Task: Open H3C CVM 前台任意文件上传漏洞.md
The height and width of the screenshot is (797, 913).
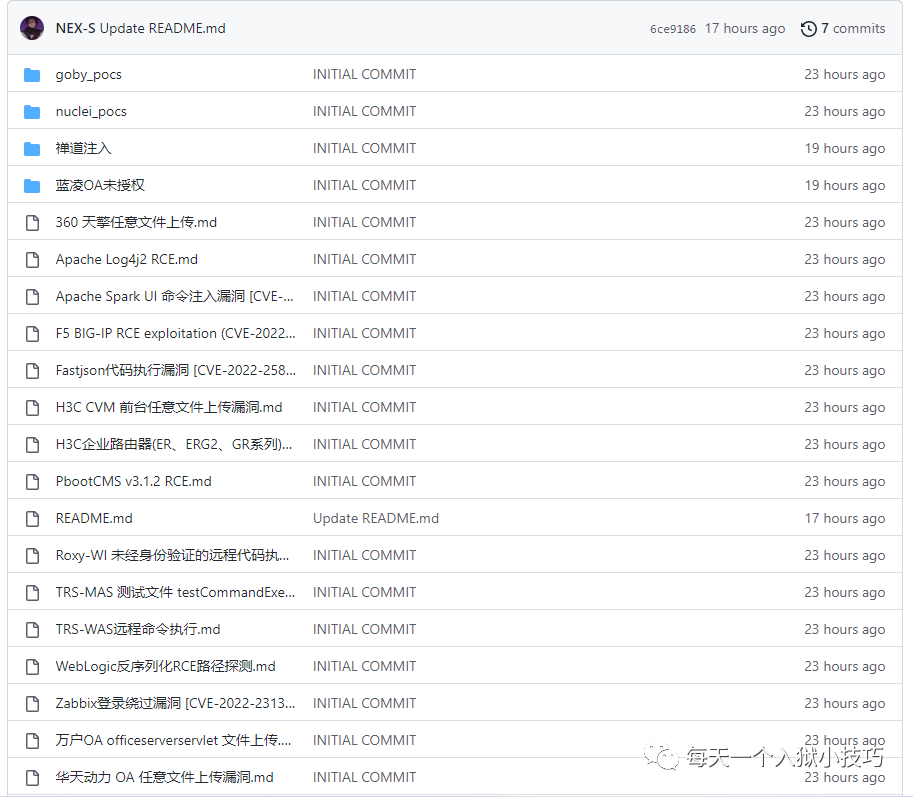Action: tap(169, 407)
